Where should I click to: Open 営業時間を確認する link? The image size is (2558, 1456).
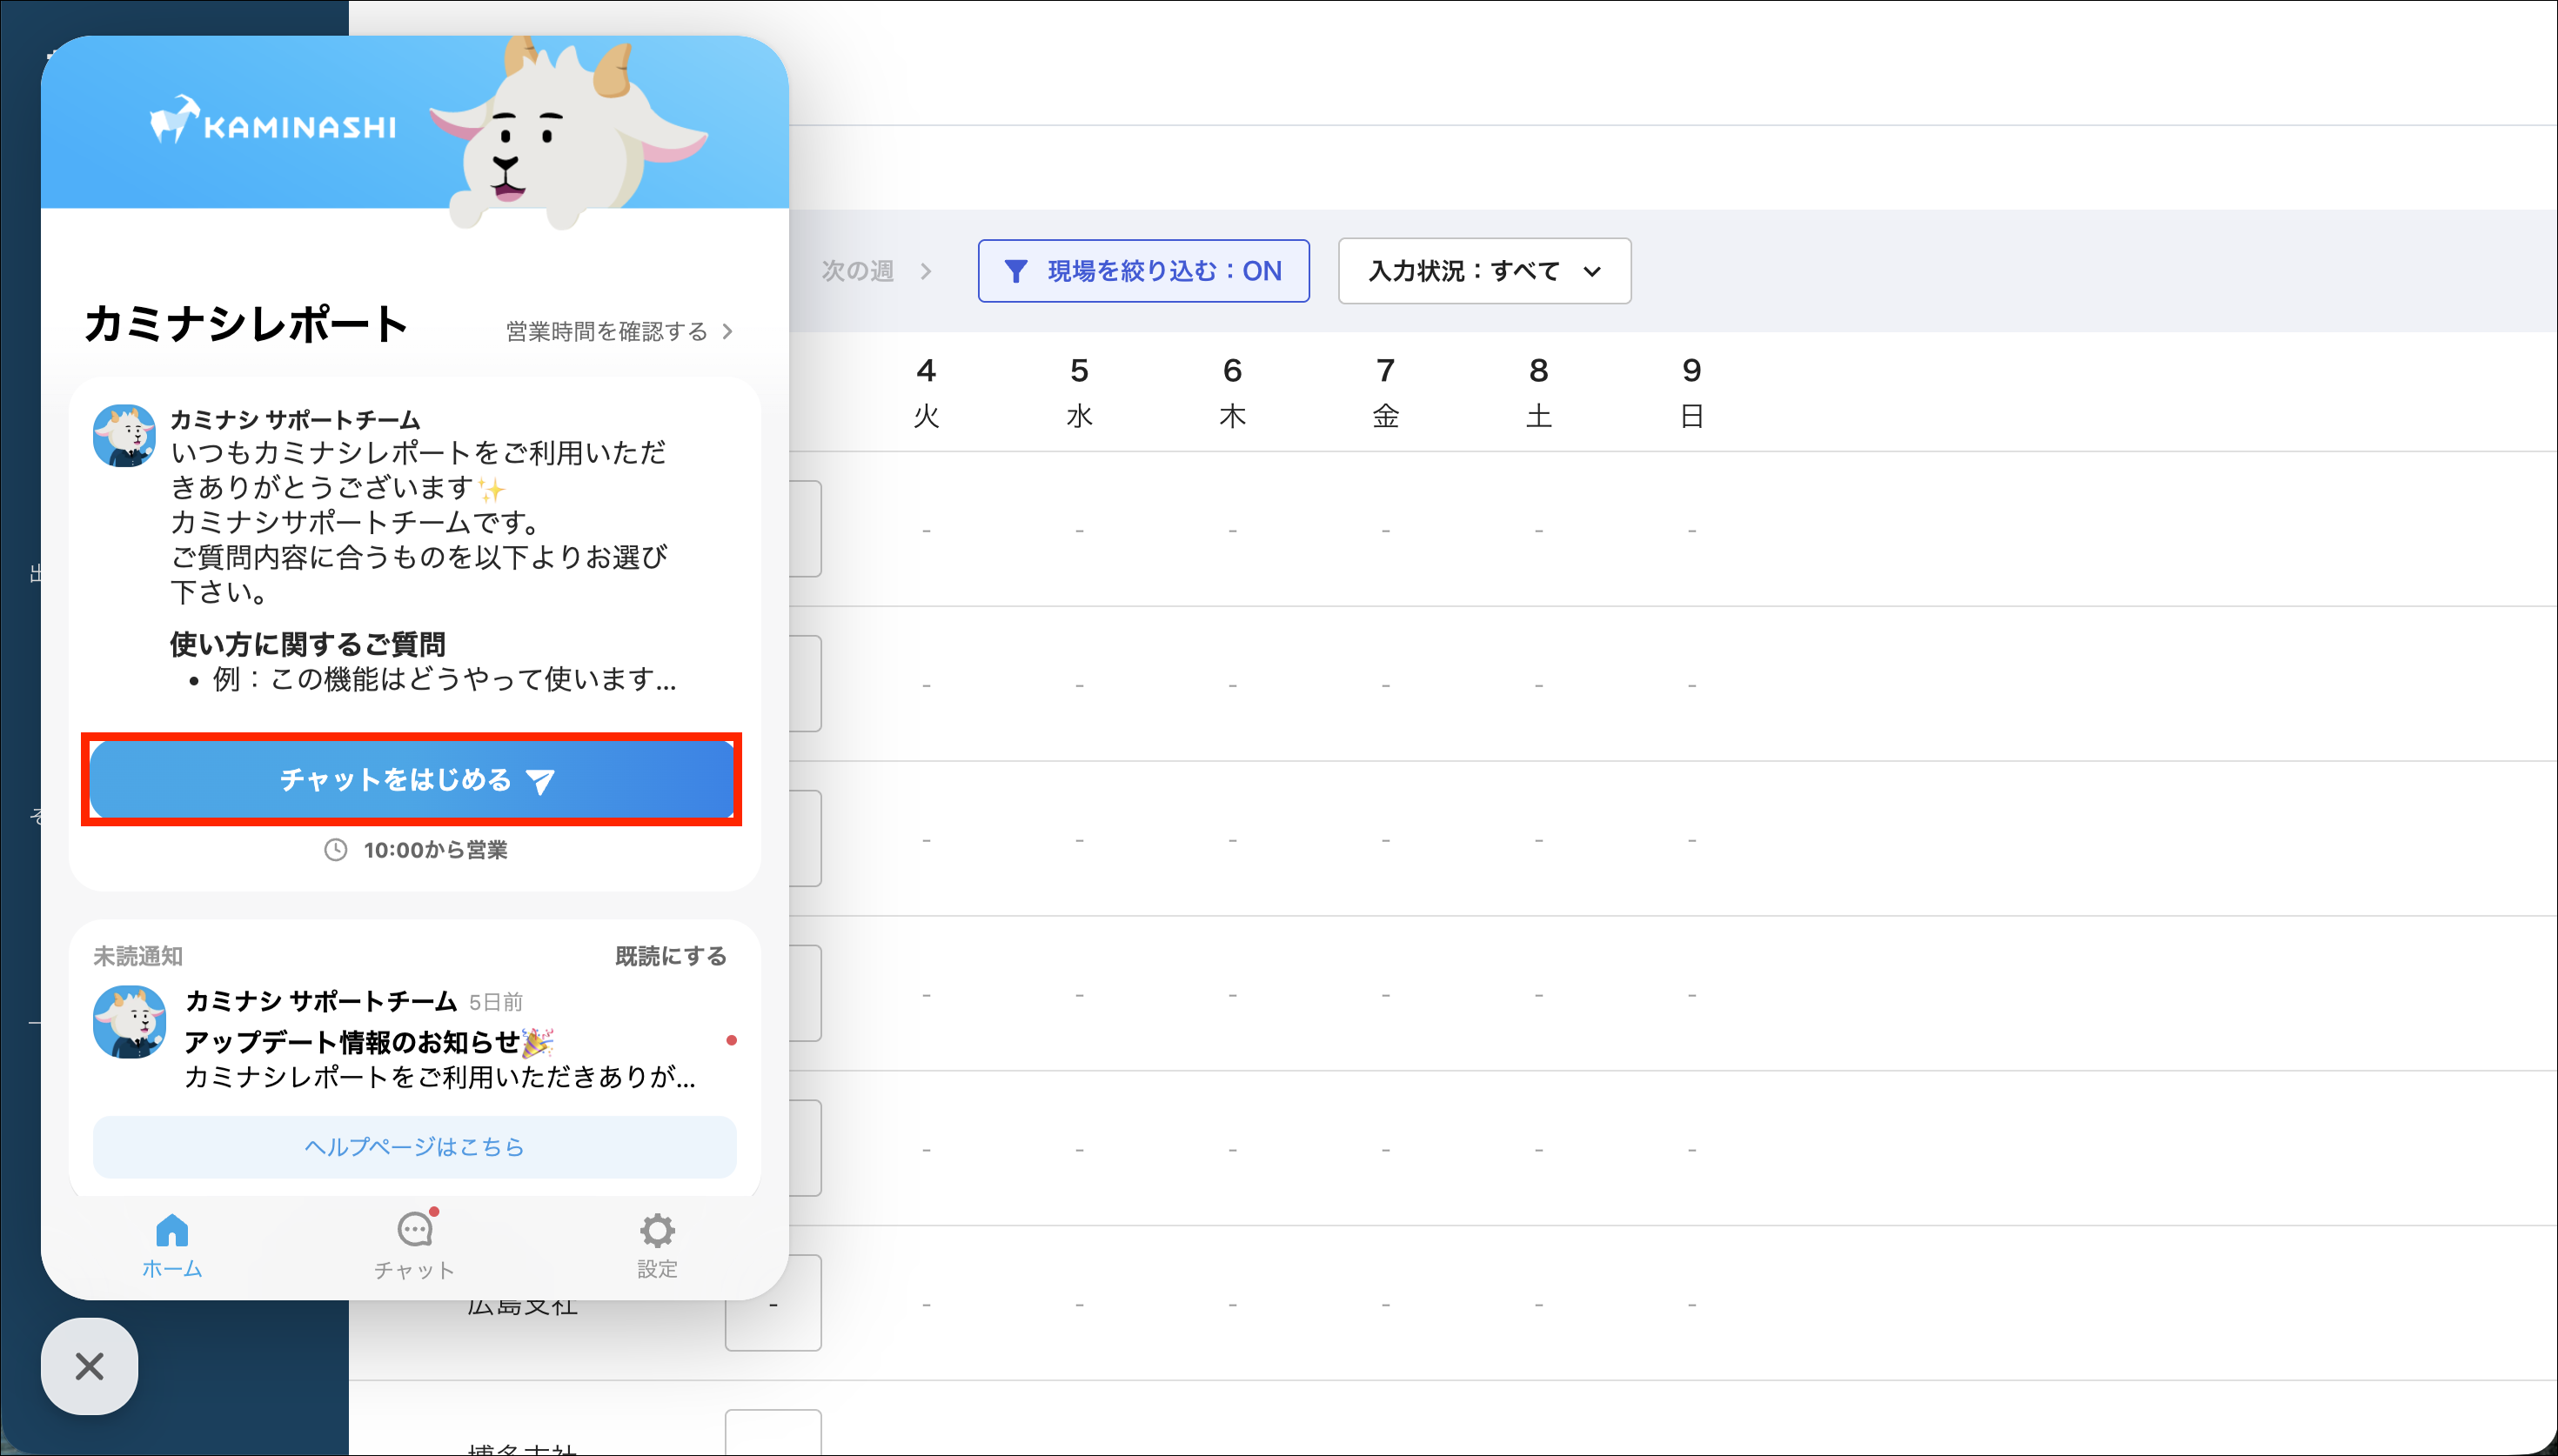tap(620, 331)
